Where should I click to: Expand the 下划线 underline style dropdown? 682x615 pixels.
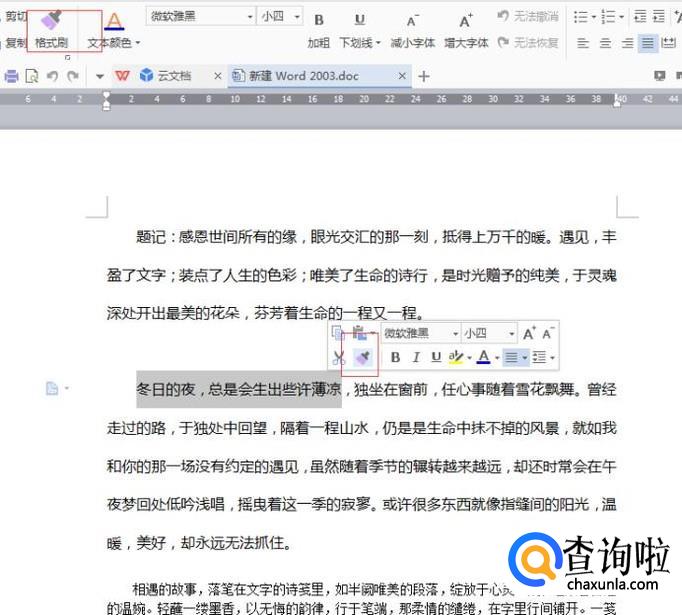(378, 43)
